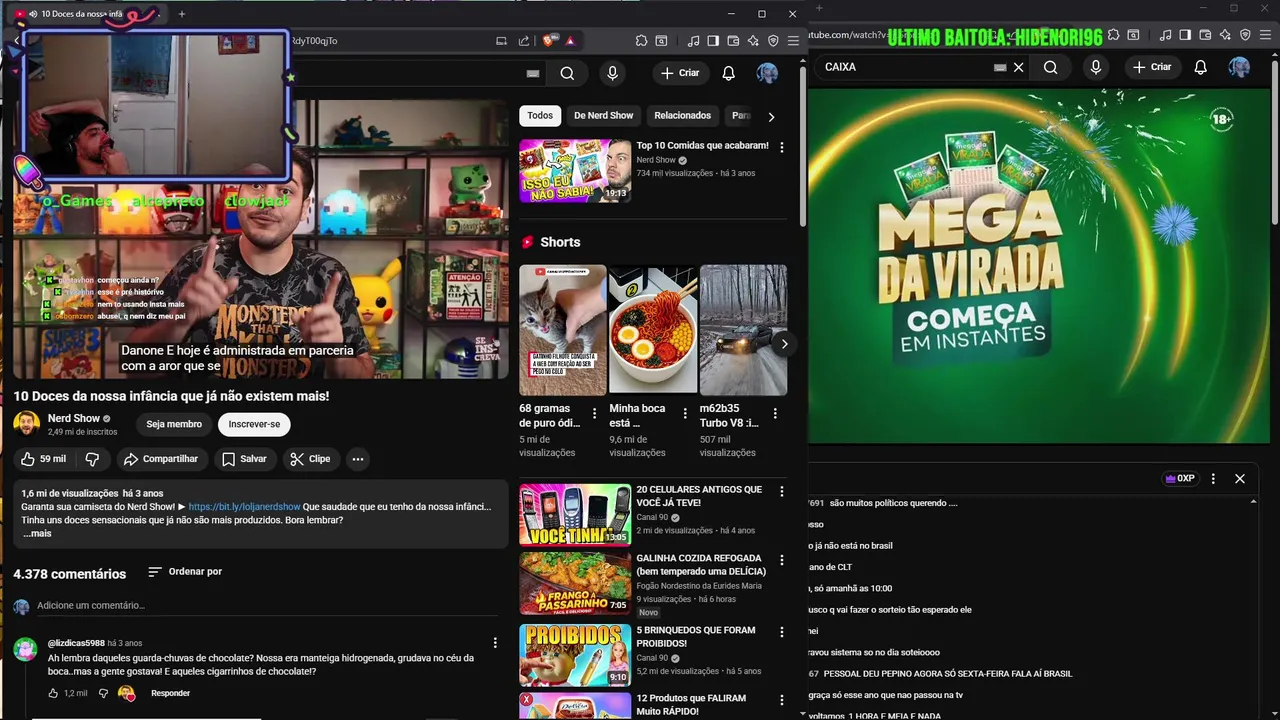Open the bit.ly/loljanerdshow link

[x=244, y=507]
